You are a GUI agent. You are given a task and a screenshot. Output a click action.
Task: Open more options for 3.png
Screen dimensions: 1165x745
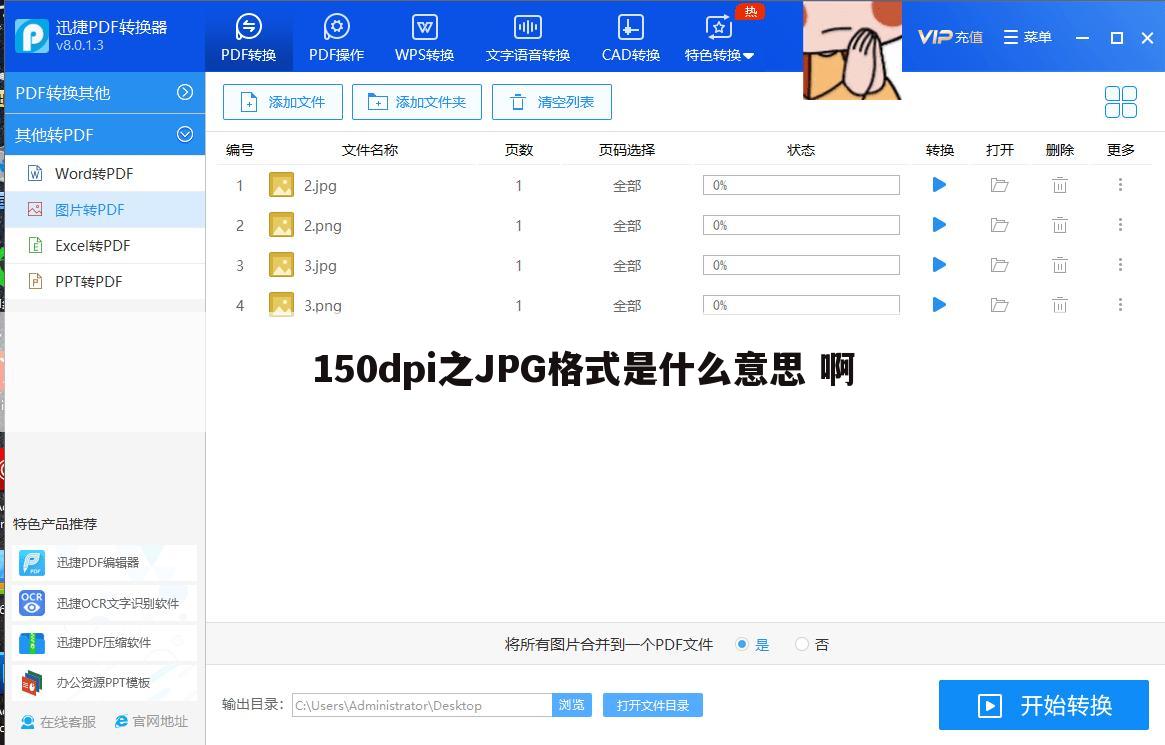[1120, 305]
